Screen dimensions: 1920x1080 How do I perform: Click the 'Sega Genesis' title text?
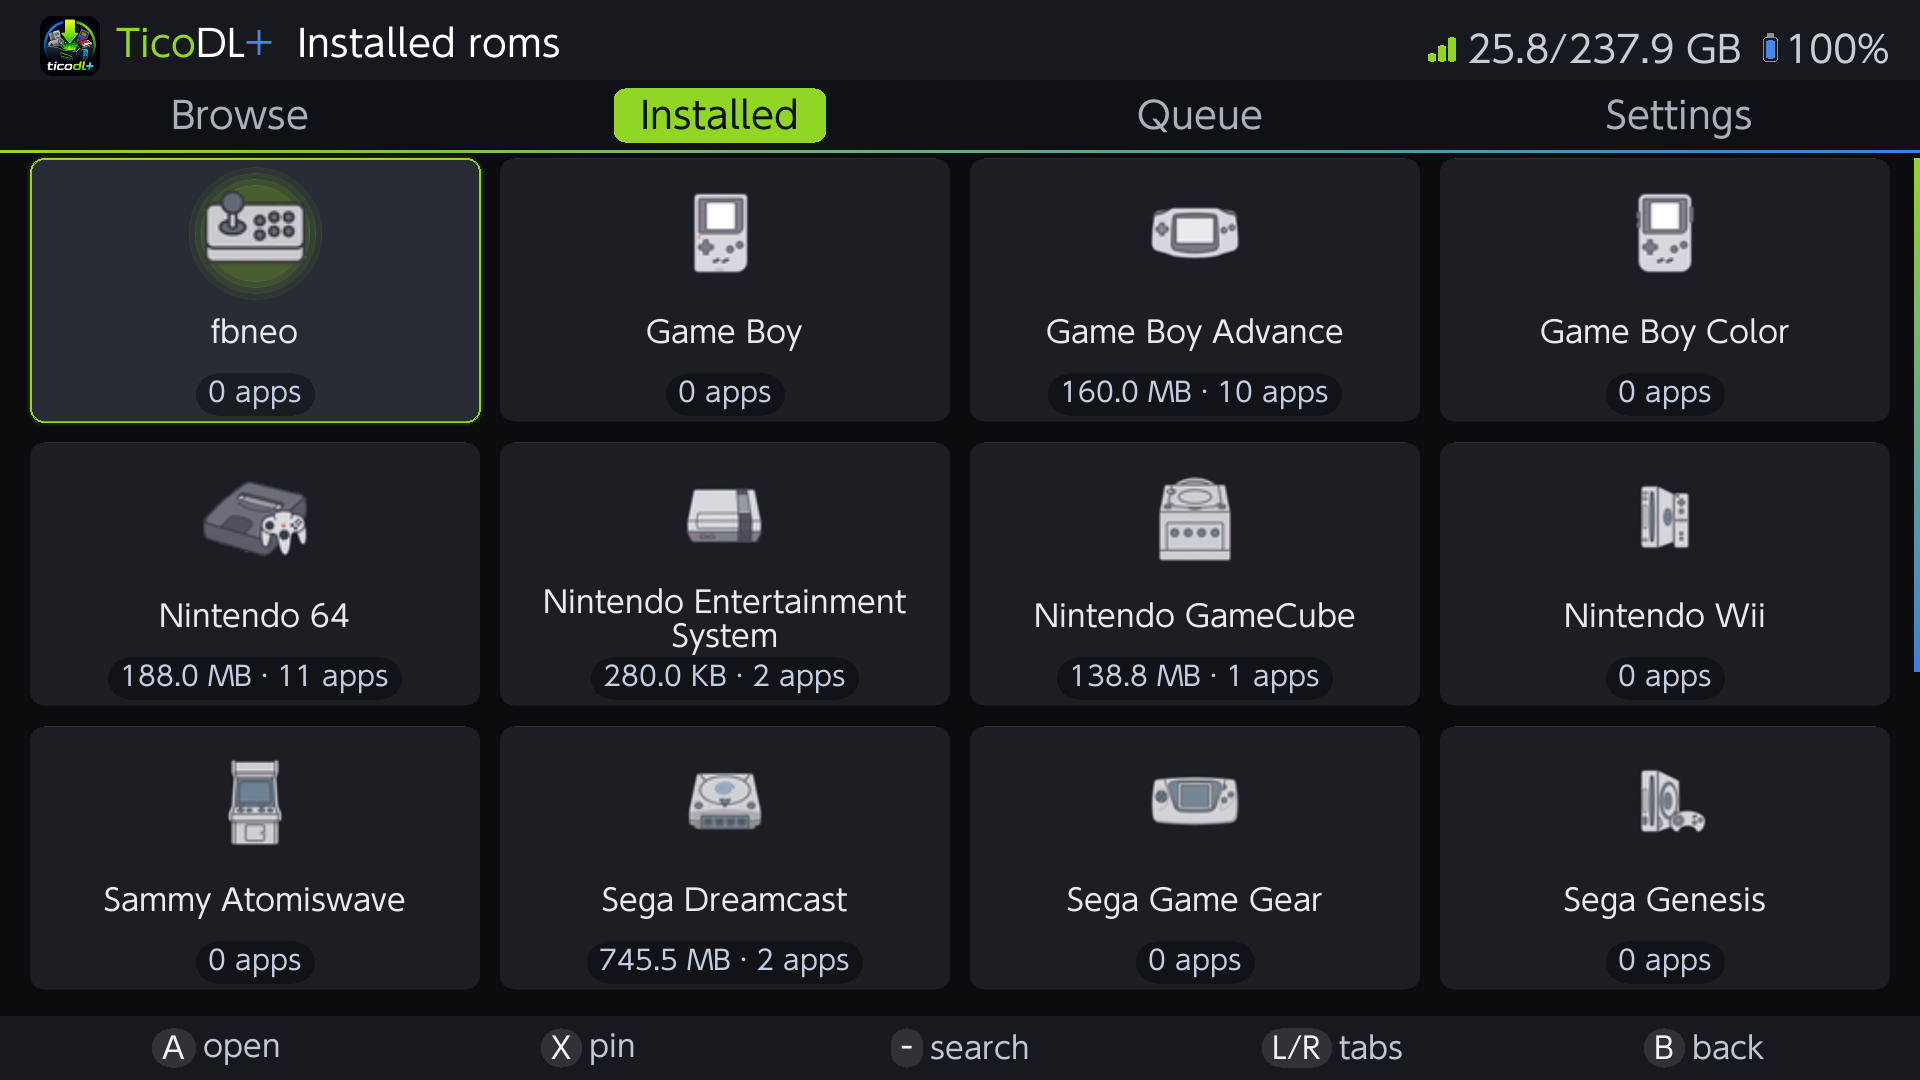(x=1664, y=899)
